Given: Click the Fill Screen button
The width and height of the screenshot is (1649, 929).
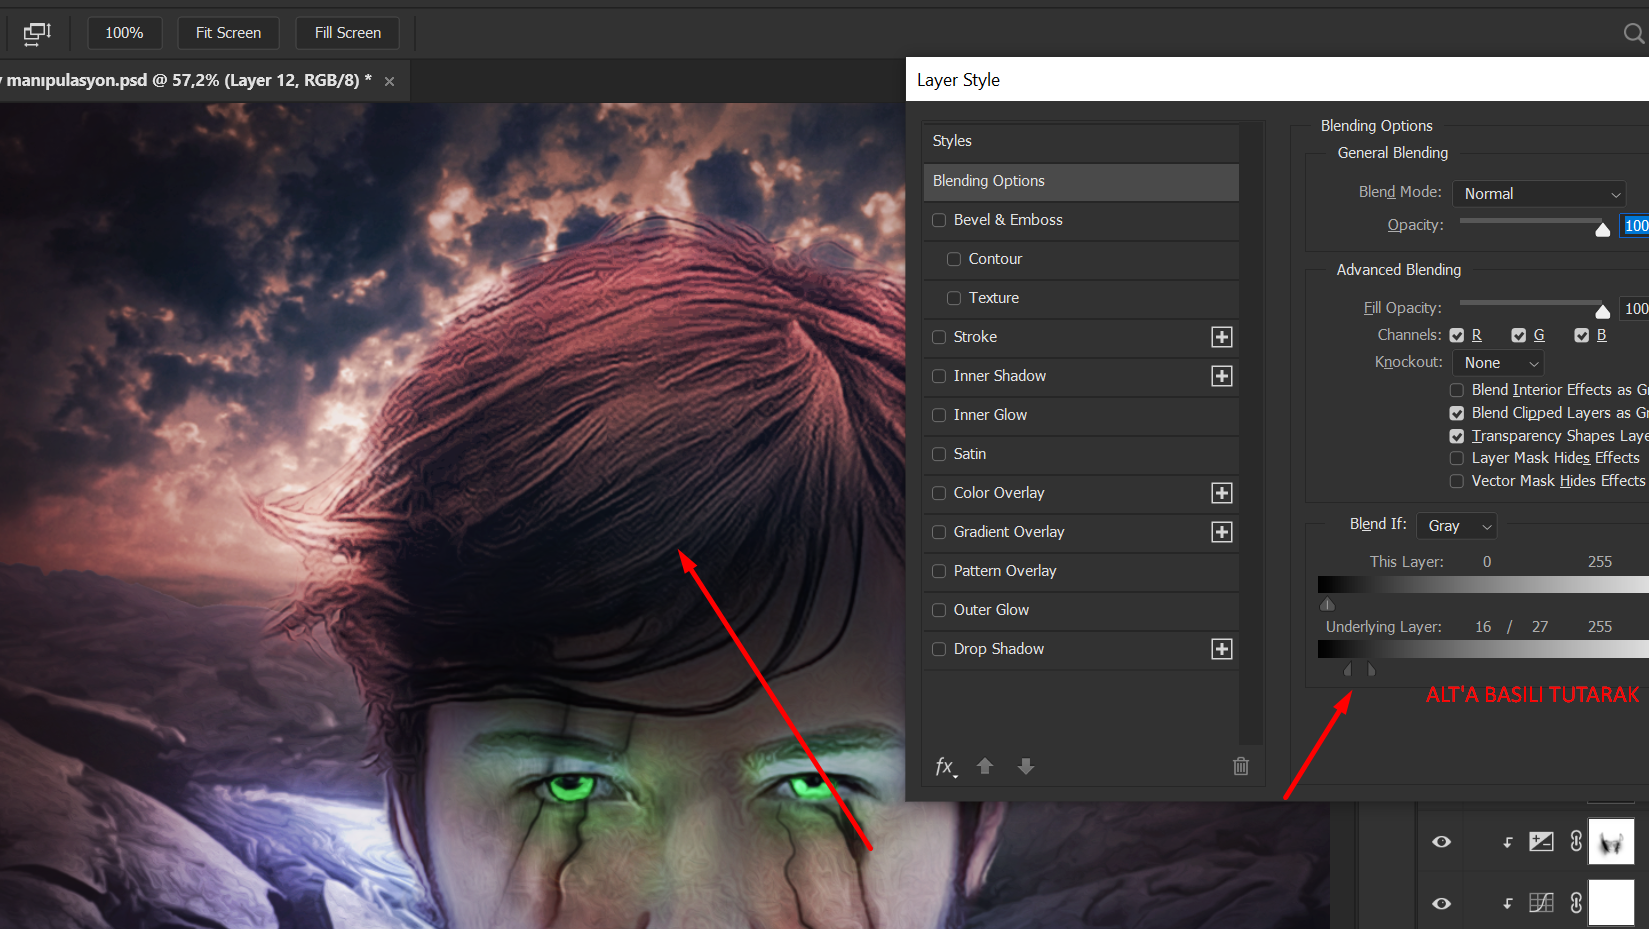Looking at the screenshot, I should pos(348,33).
